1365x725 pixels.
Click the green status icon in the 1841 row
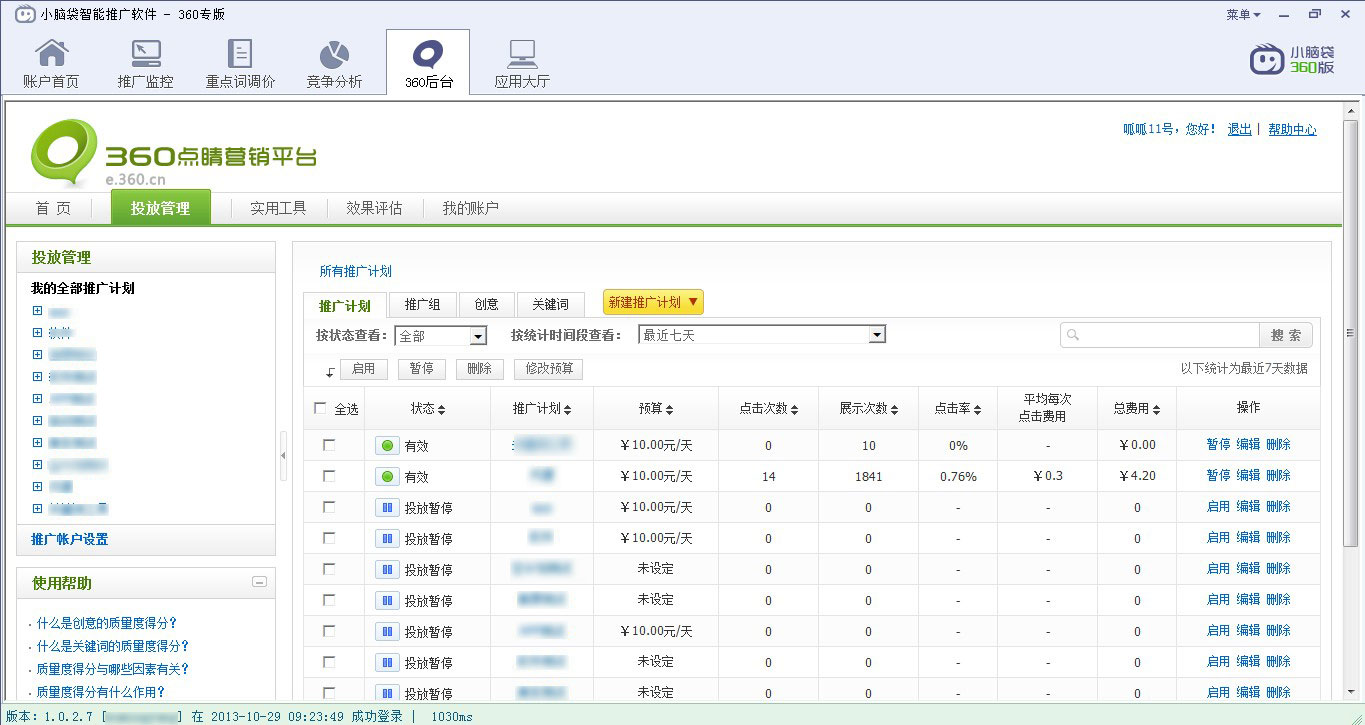387,477
